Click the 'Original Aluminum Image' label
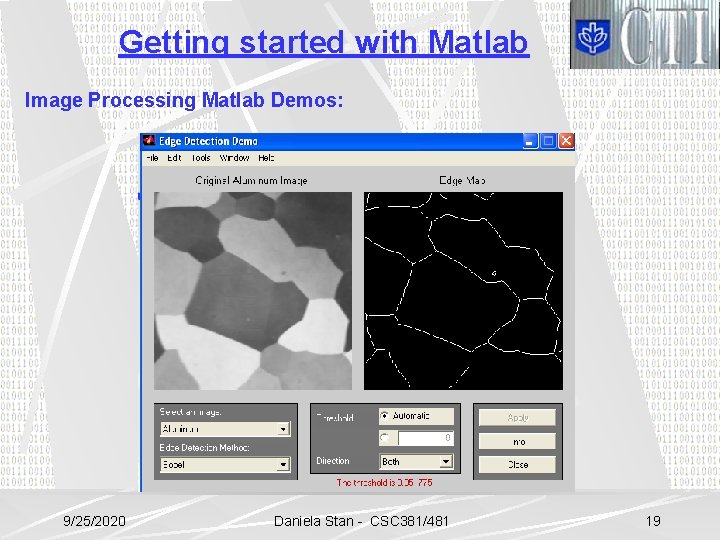Screen dimensions: 720x540 tap(251, 180)
